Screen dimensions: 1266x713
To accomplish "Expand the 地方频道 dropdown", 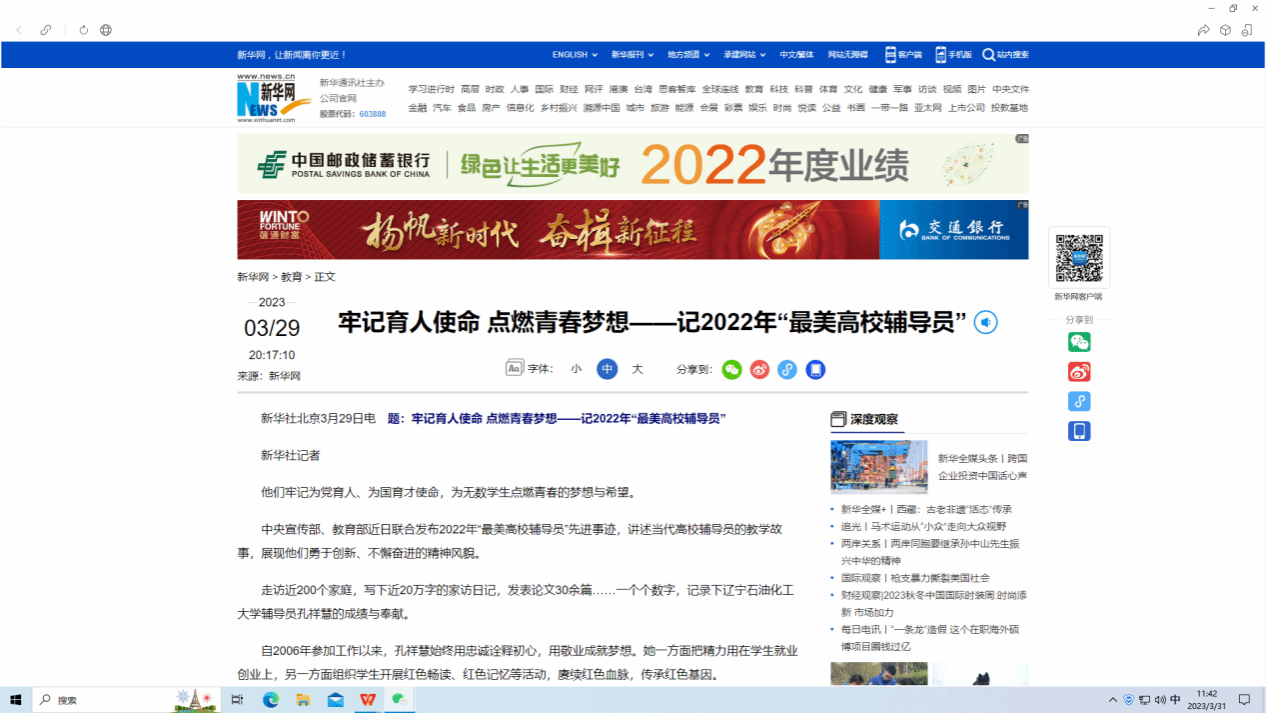I will pos(689,55).
